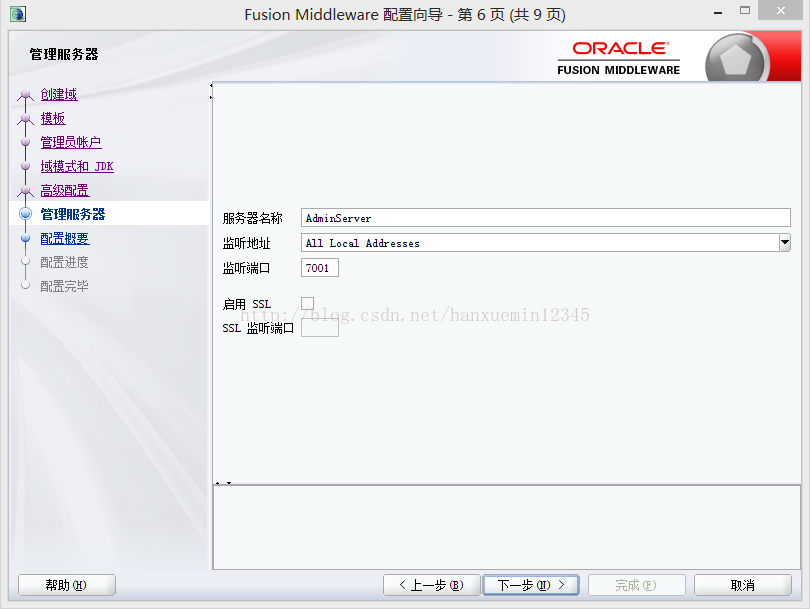Click the 高级配置 step node icon
Screen dimensions: 810x609
point(25,191)
